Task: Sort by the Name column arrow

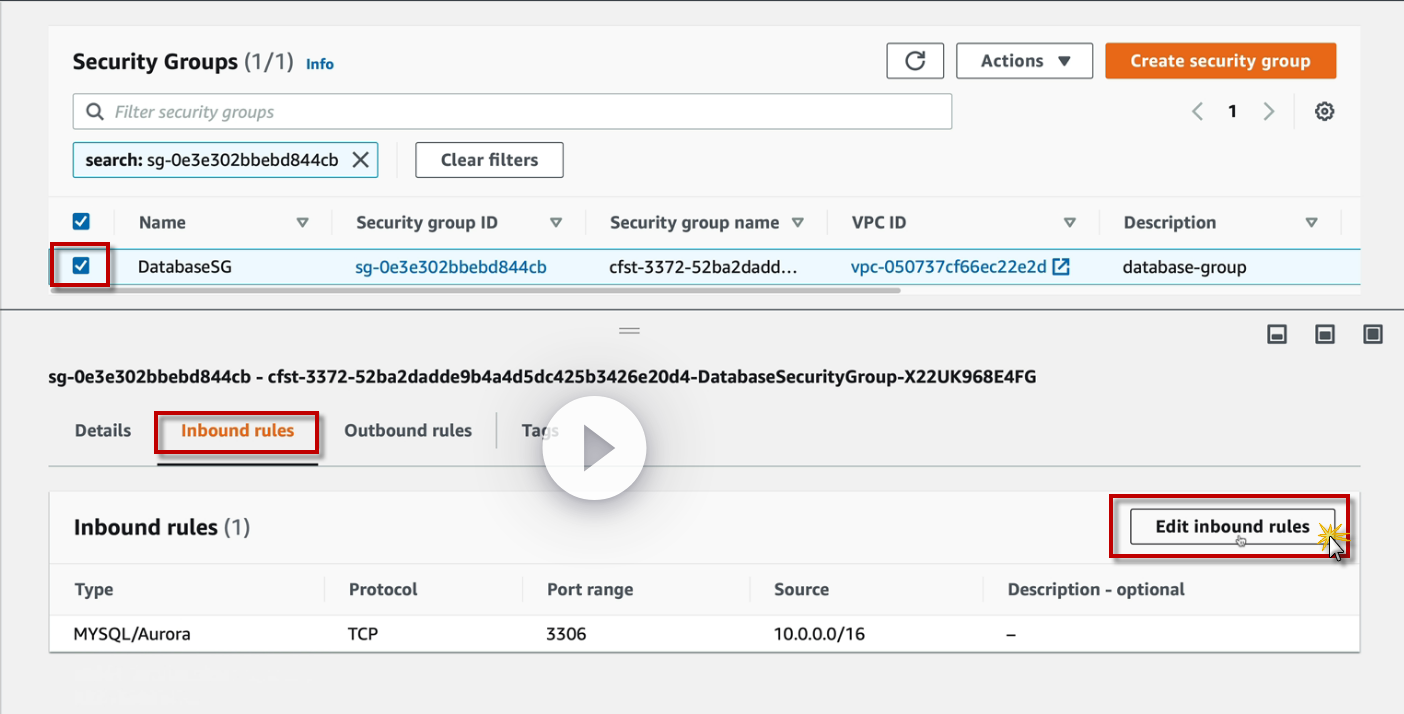Action: coord(302,223)
